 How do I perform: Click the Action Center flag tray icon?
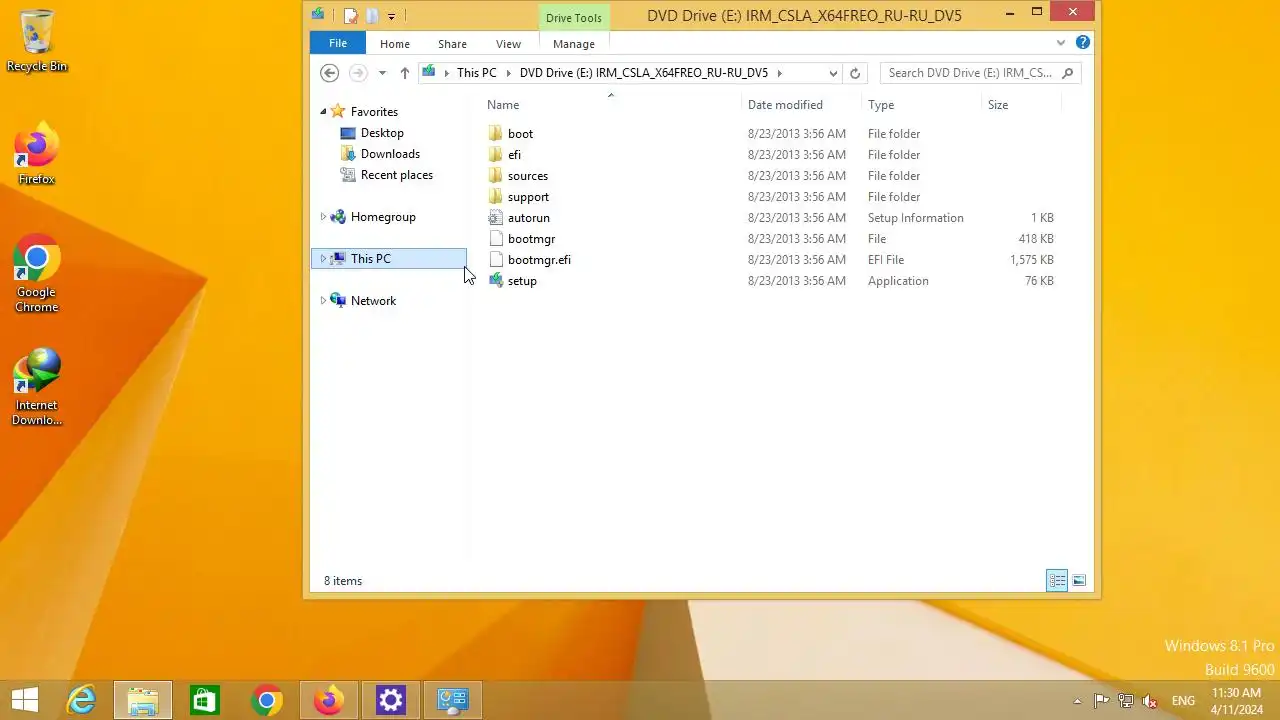pos(1101,701)
